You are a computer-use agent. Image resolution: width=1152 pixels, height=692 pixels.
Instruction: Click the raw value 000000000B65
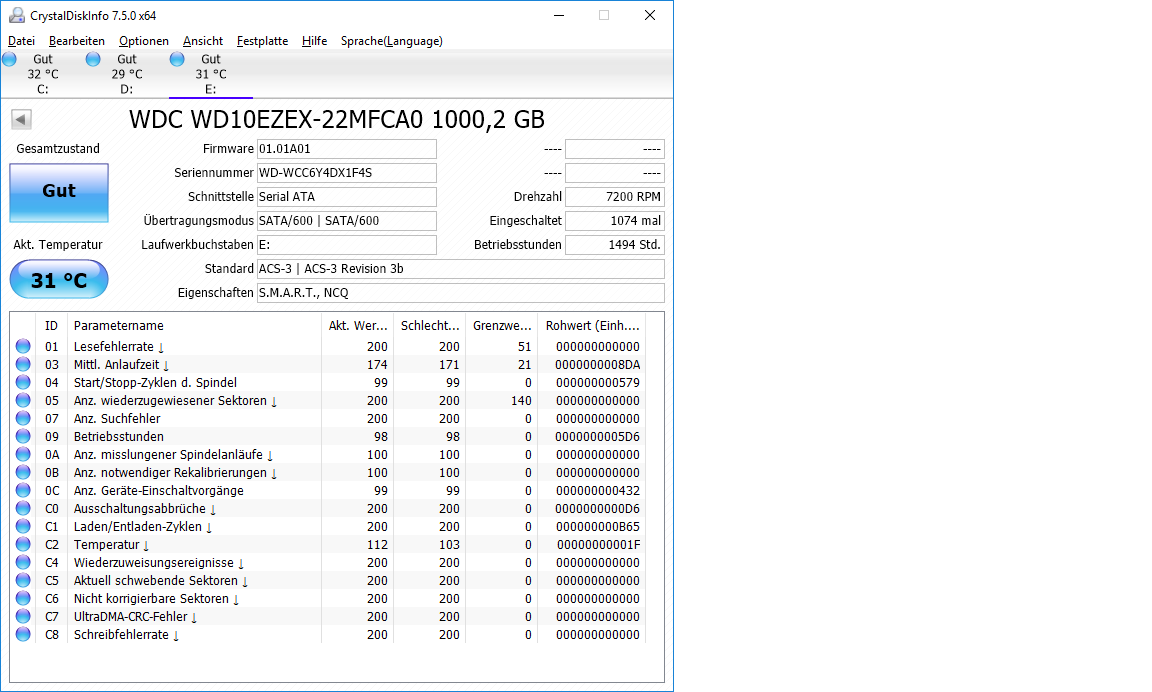click(597, 526)
